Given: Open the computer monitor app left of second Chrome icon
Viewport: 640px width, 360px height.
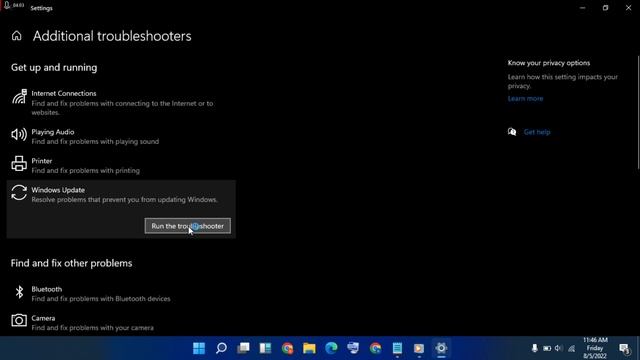Looking at the screenshot, I should coord(353,348).
